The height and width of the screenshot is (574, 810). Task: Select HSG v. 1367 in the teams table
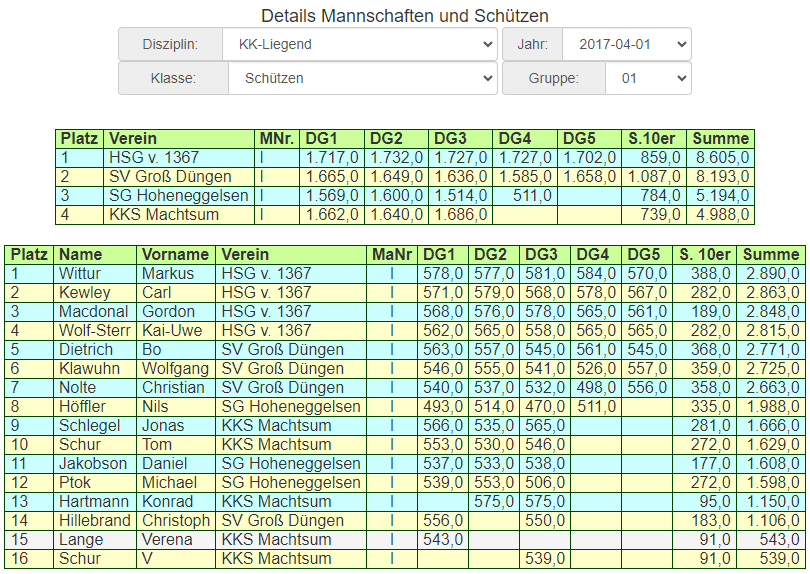tap(154, 158)
